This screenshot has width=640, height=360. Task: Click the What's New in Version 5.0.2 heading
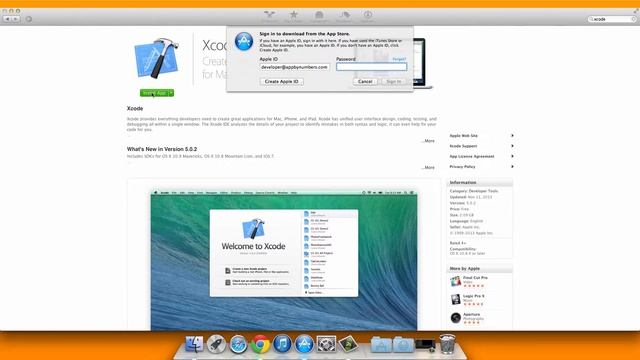[x=162, y=149]
